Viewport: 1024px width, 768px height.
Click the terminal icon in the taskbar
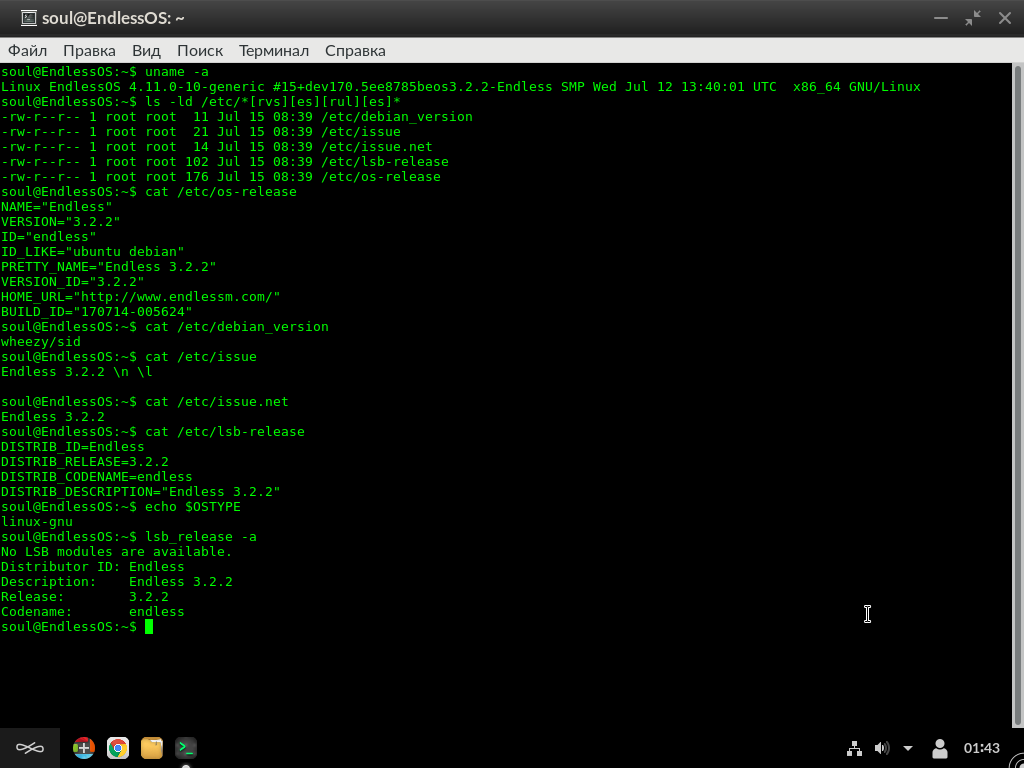tap(186, 748)
